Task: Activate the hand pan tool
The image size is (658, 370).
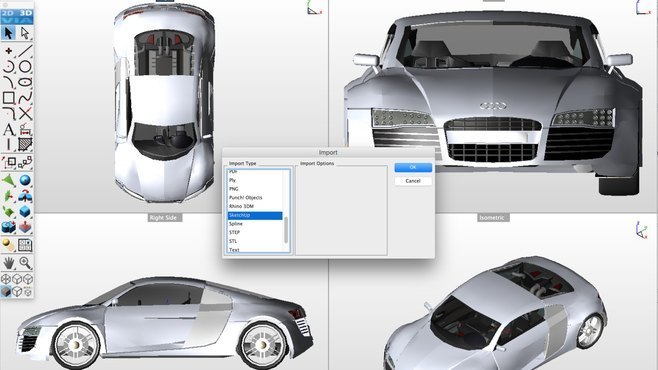Action: [8, 263]
